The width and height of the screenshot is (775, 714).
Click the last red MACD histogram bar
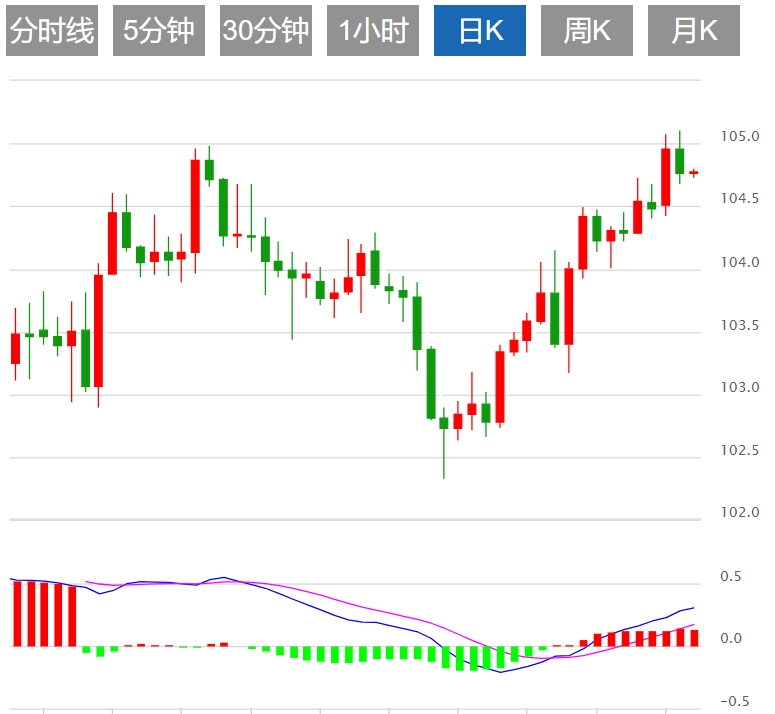tap(693, 637)
